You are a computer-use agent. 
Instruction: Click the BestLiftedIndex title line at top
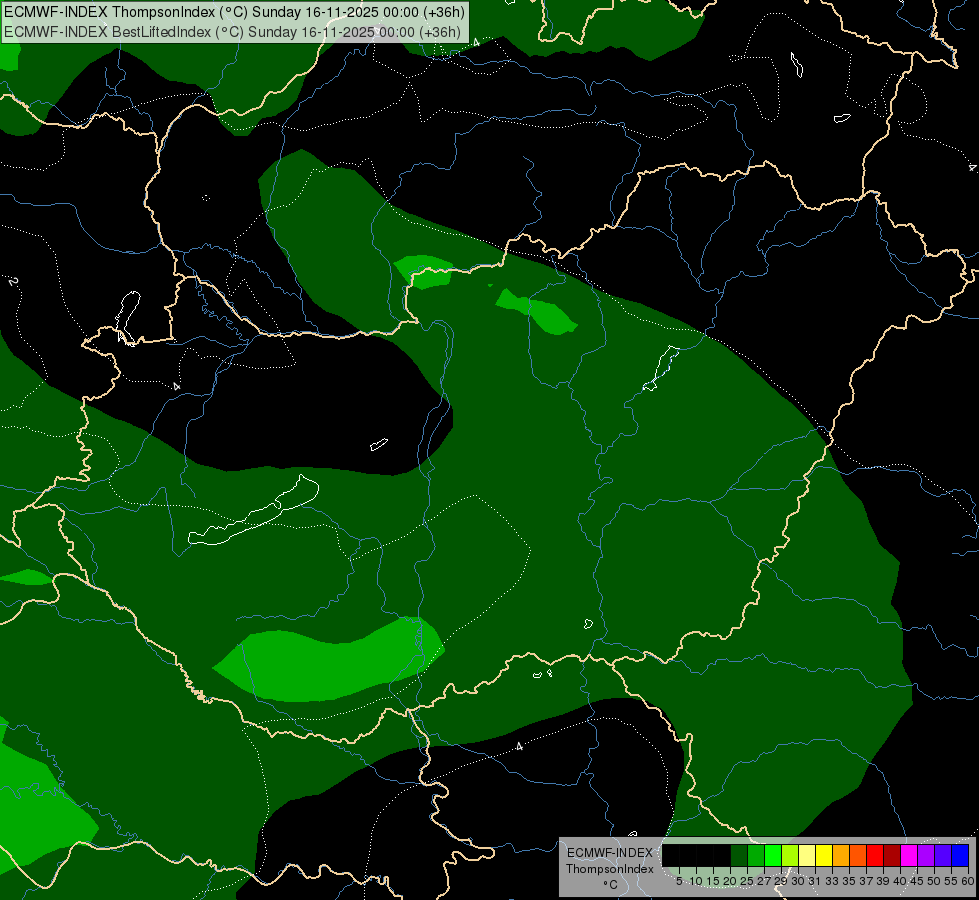[232, 32]
